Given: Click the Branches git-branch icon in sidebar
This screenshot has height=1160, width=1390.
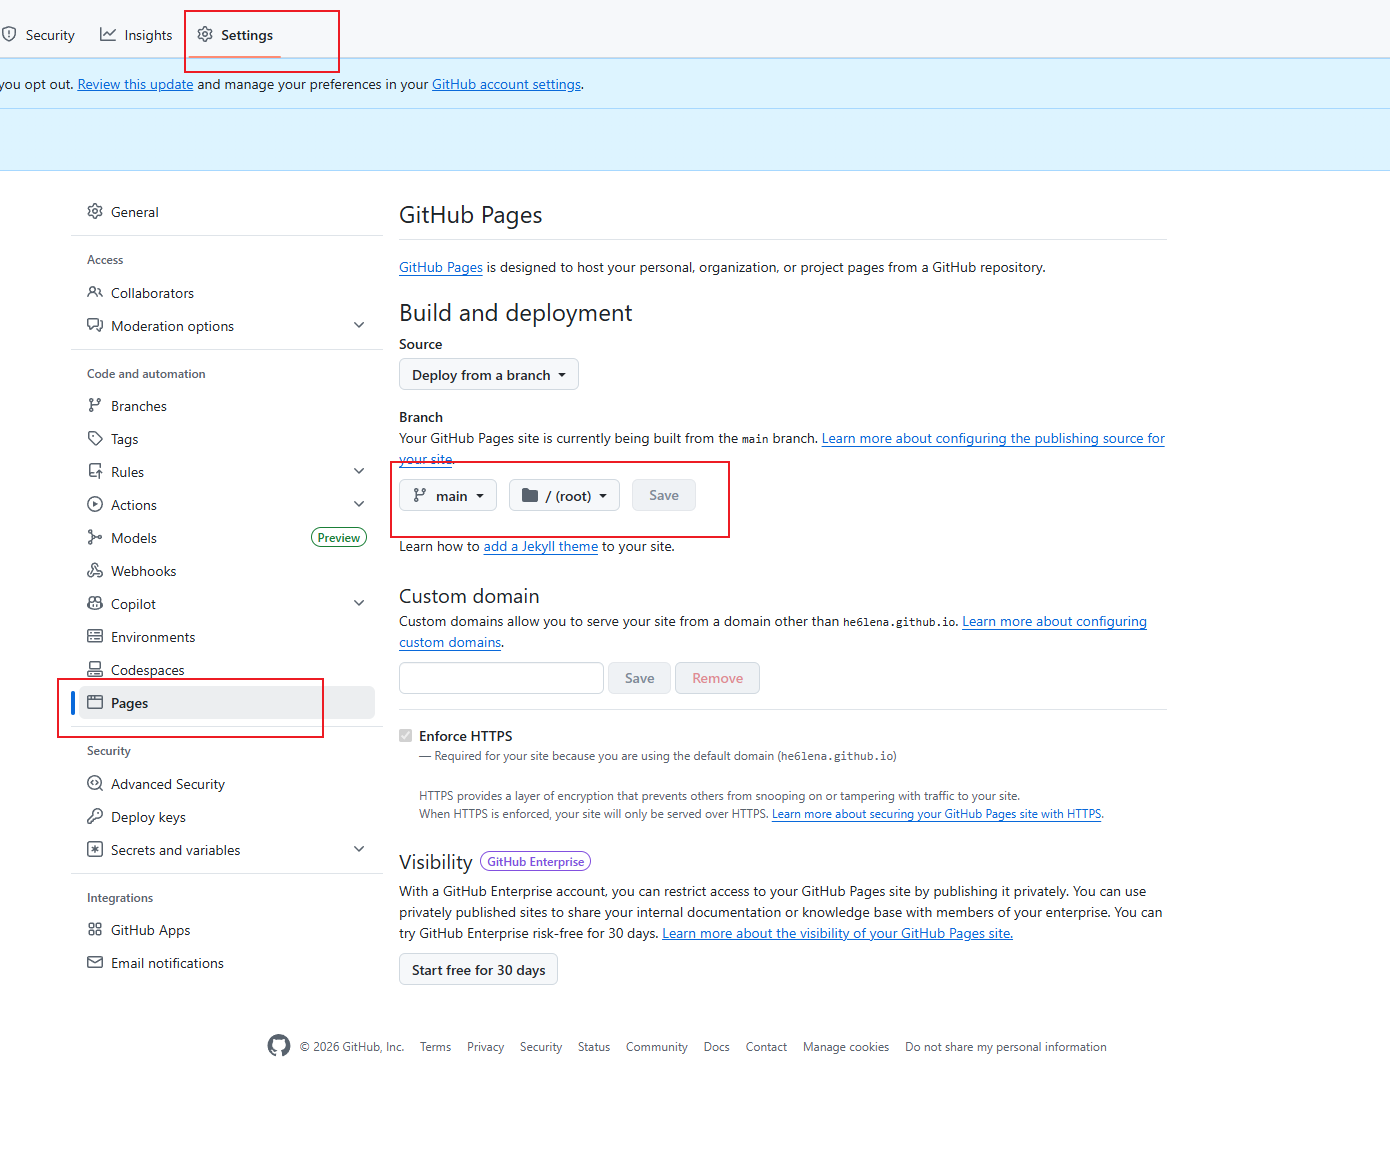Looking at the screenshot, I should tap(95, 406).
